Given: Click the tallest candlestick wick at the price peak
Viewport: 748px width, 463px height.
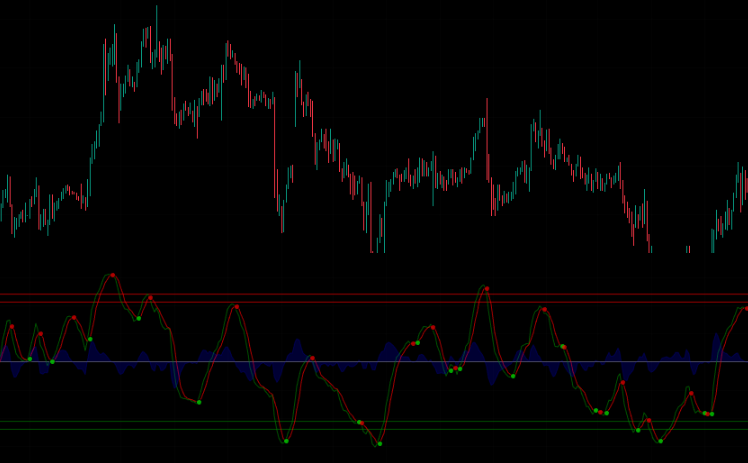Looking at the screenshot, I should point(156,20).
